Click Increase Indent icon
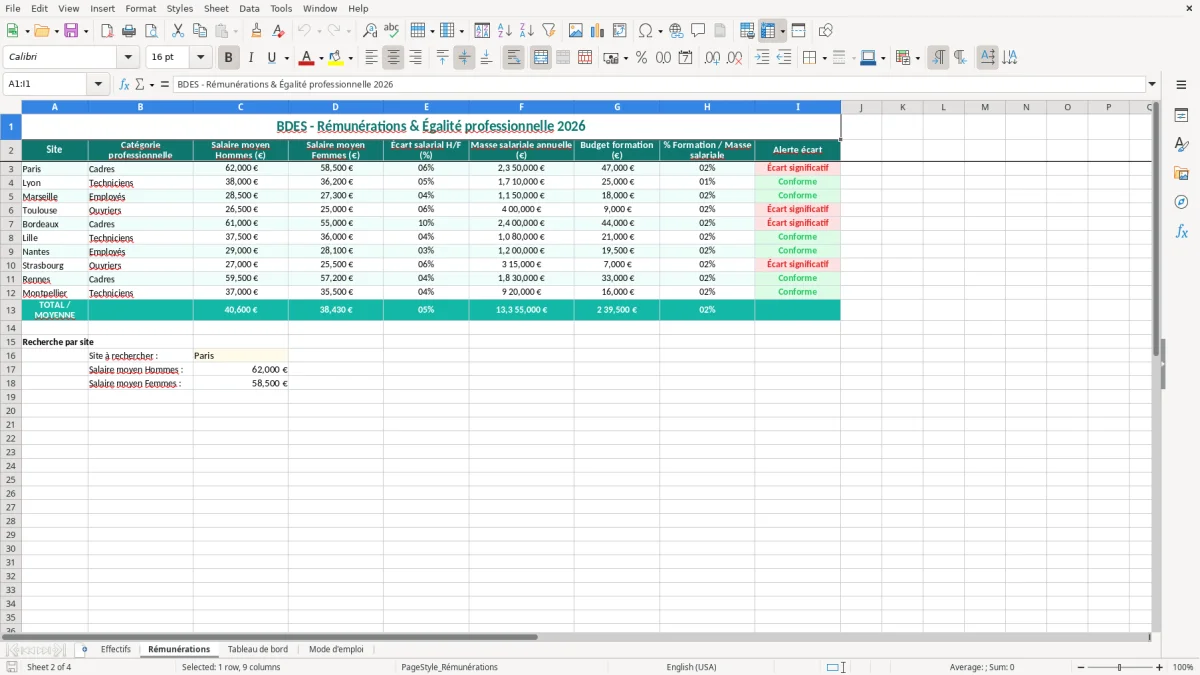Image resolution: width=1200 pixels, height=675 pixels. [762, 58]
